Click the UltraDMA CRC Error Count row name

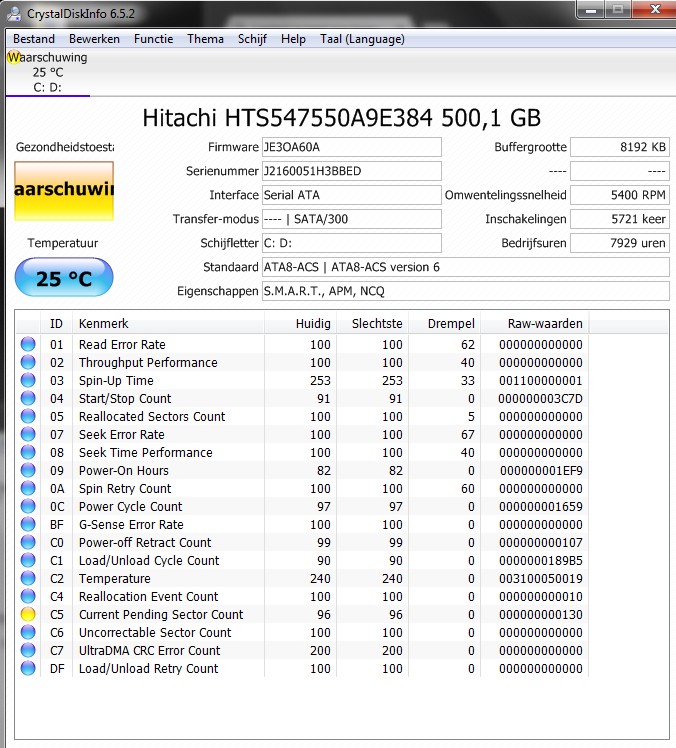pyautogui.click(x=149, y=650)
